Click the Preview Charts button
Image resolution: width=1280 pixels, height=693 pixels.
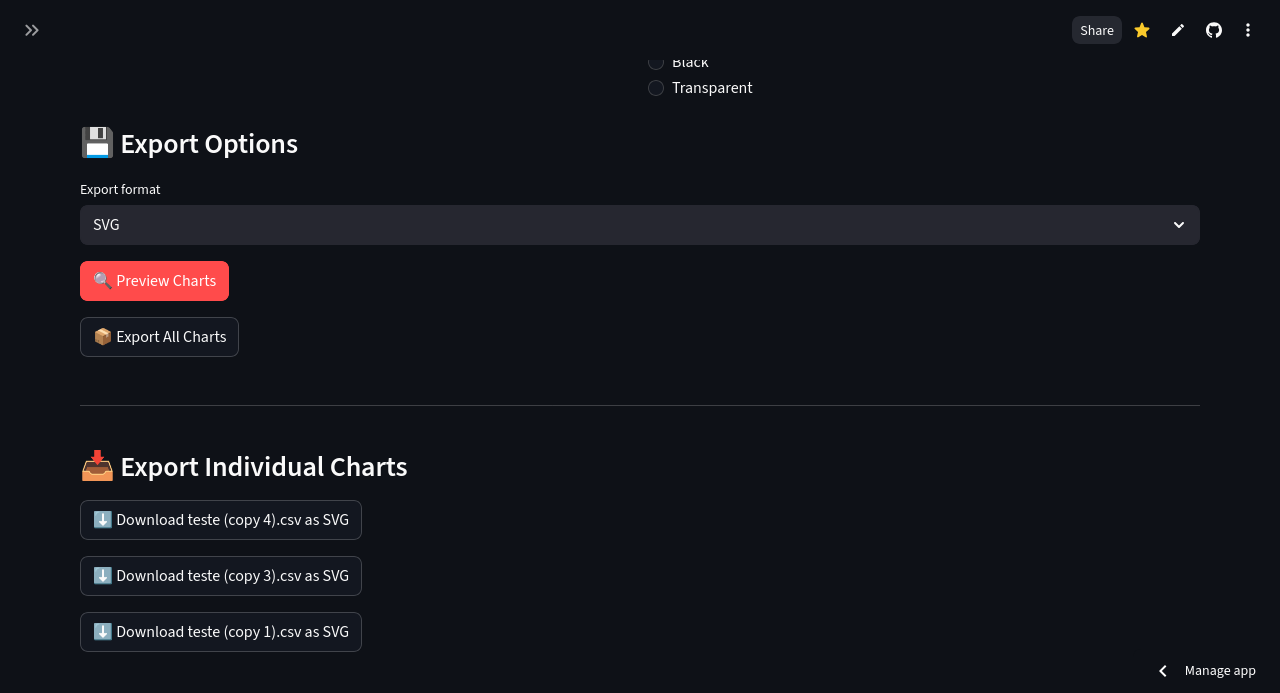coord(154,281)
